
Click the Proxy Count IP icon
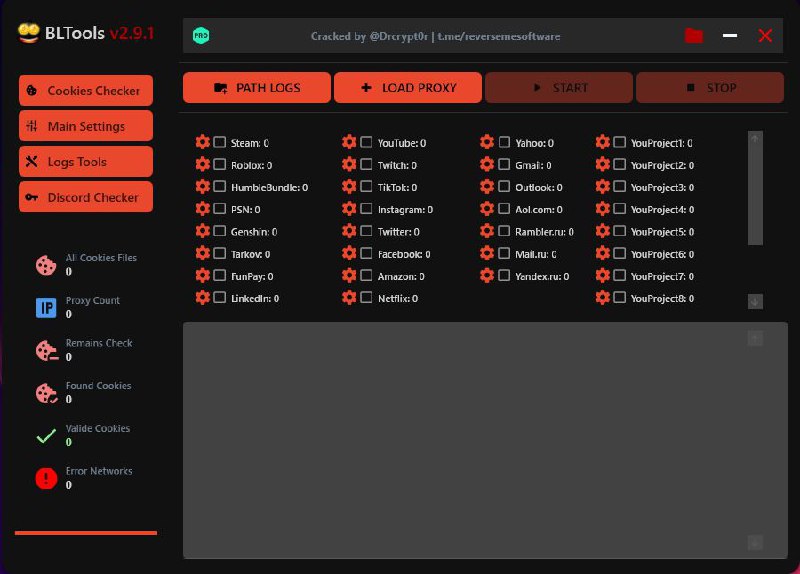46,308
